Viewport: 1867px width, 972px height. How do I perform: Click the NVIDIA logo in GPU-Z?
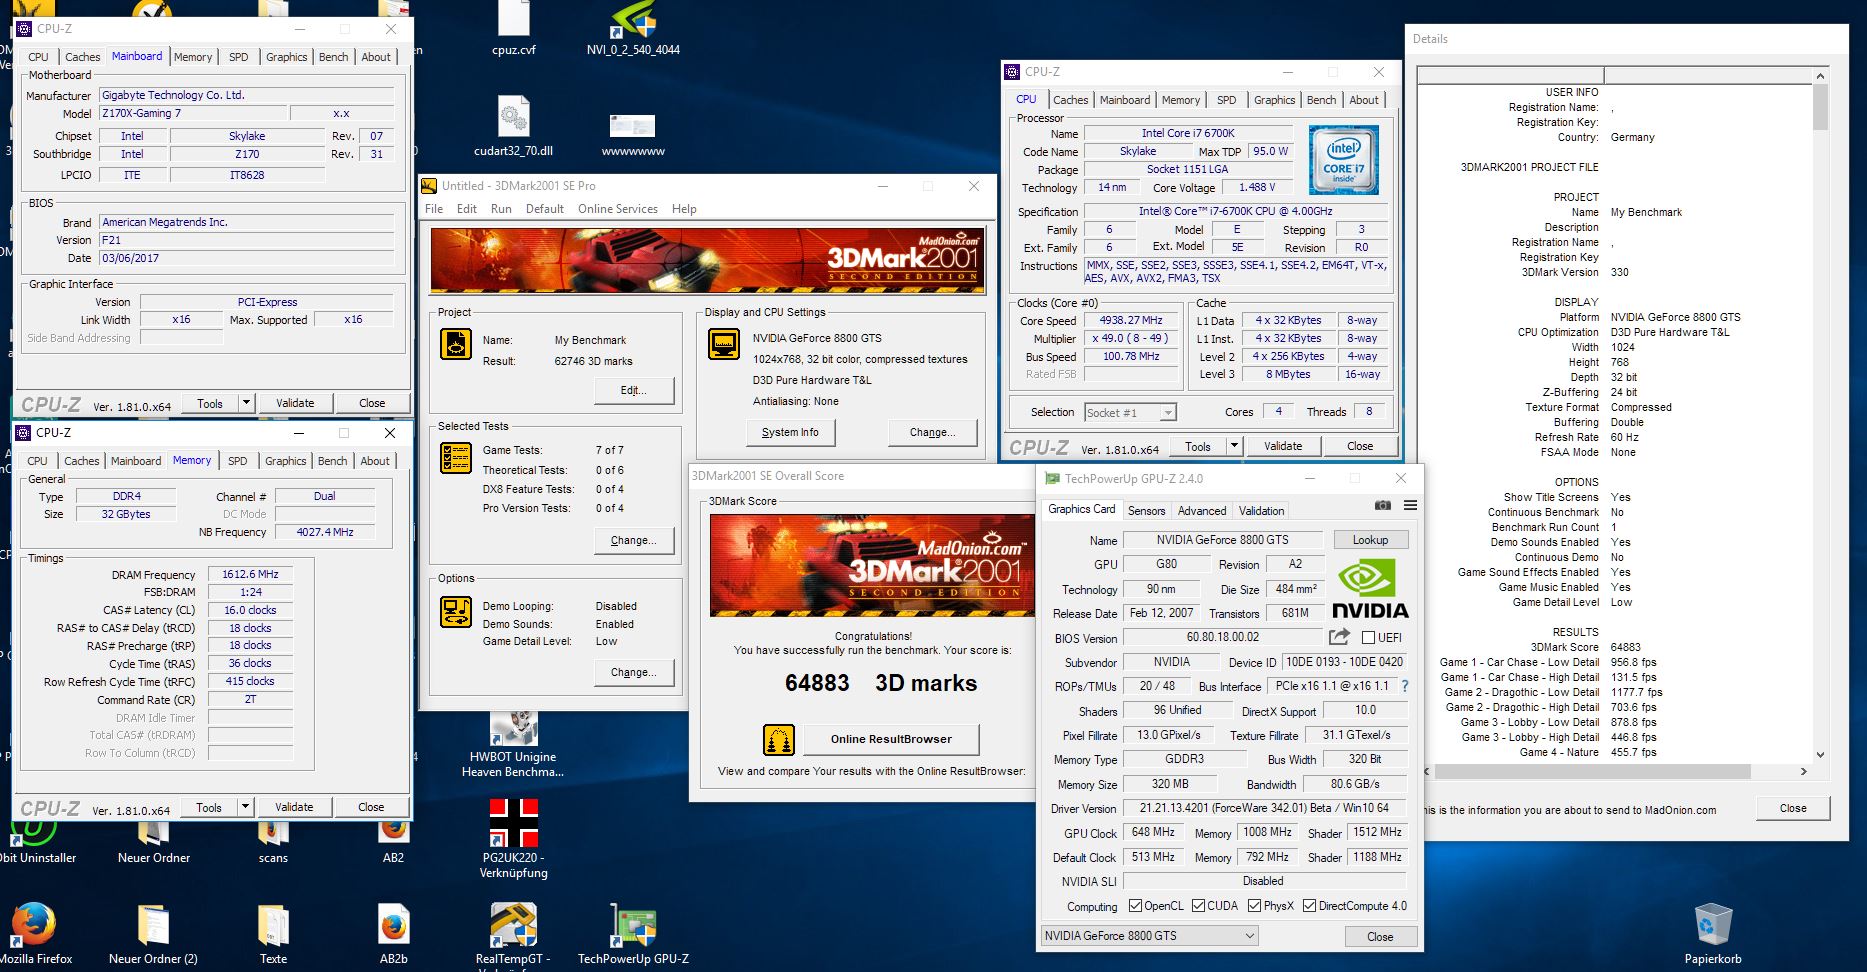1369,591
